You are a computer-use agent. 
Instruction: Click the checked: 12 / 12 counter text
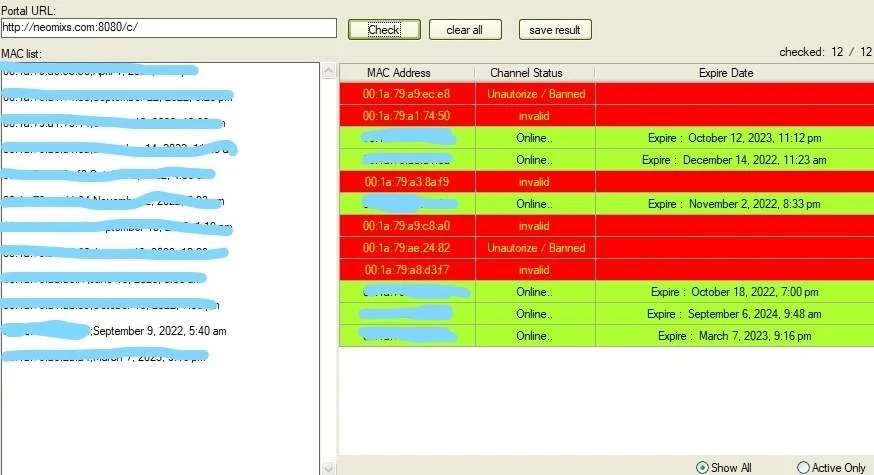825,52
